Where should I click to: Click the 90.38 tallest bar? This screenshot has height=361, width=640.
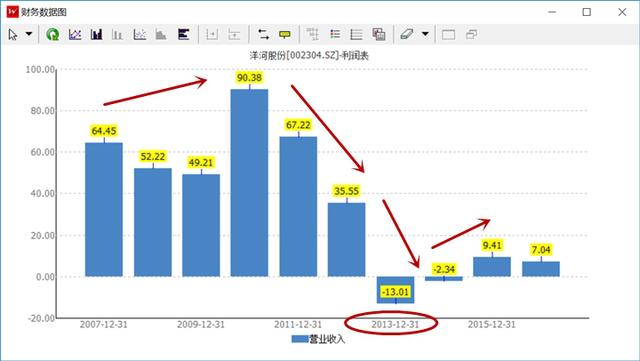click(x=249, y=183)
